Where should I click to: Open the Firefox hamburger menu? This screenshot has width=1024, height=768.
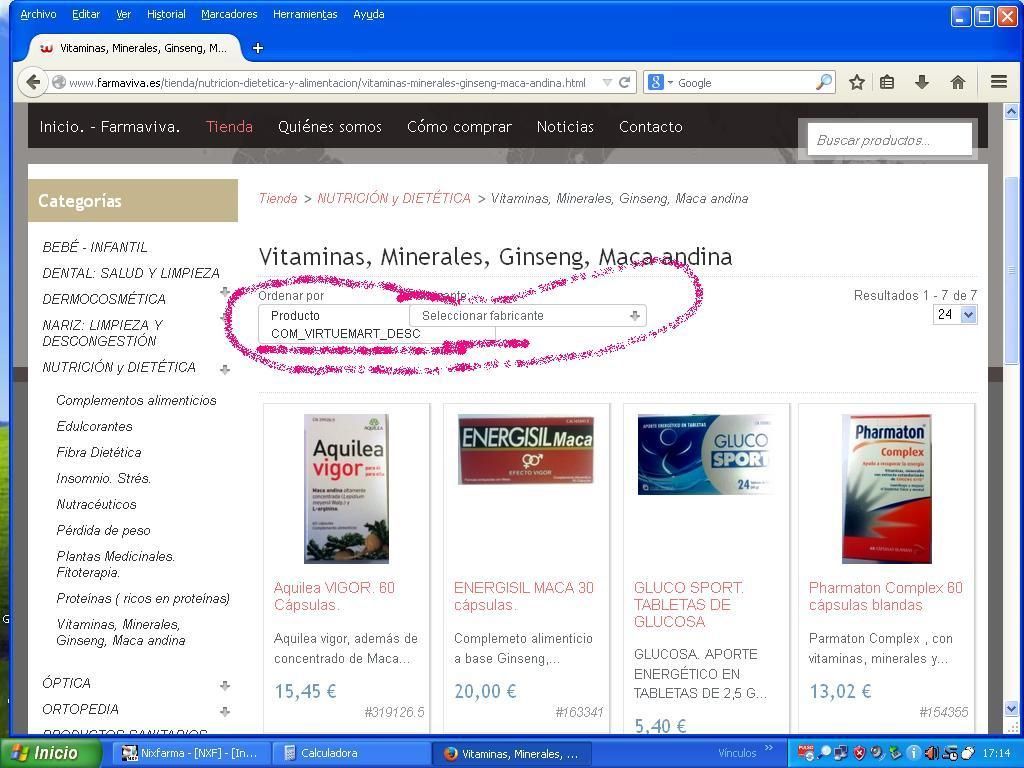pos(999,82)
